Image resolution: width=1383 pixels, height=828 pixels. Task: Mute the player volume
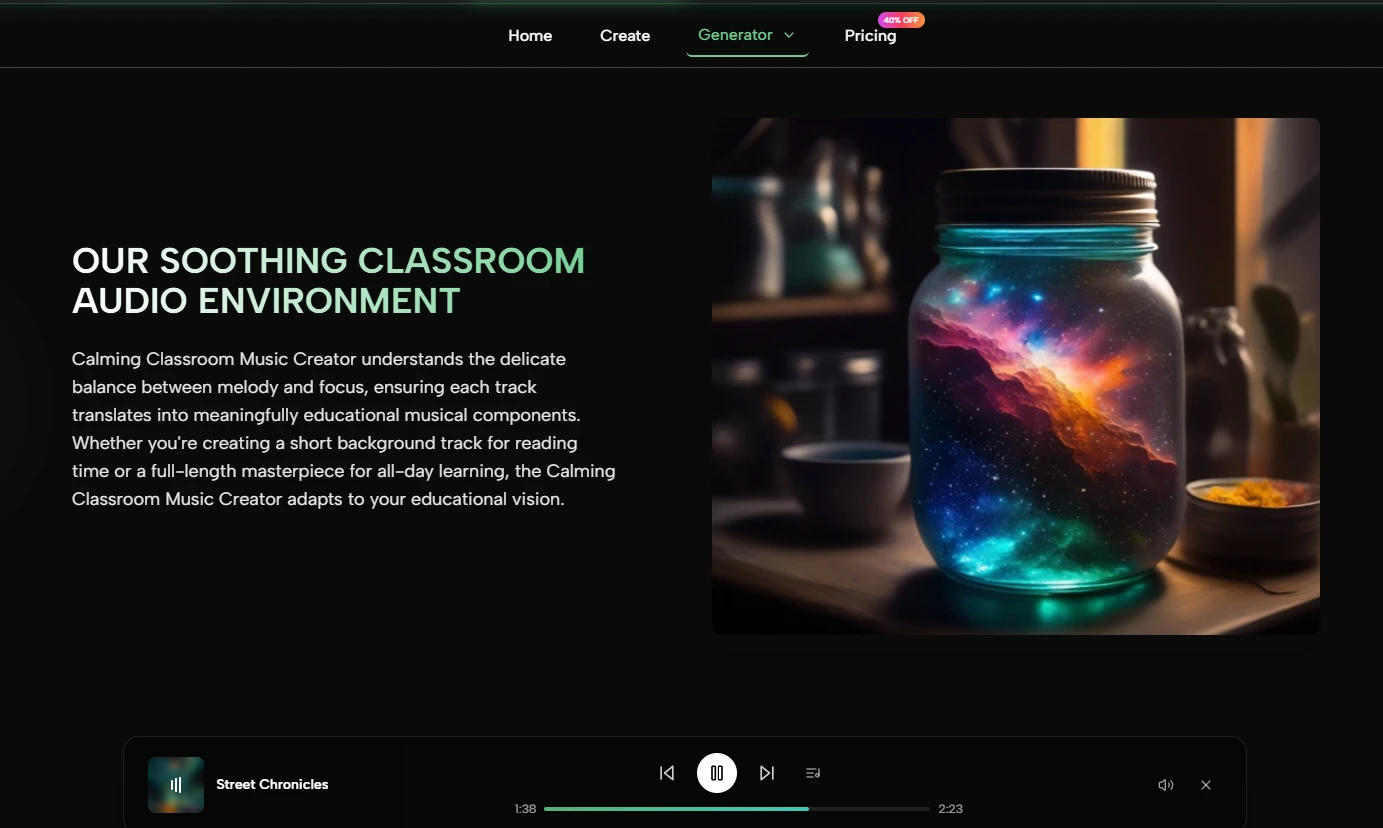pyautogui.click(x=1166, y=785)
